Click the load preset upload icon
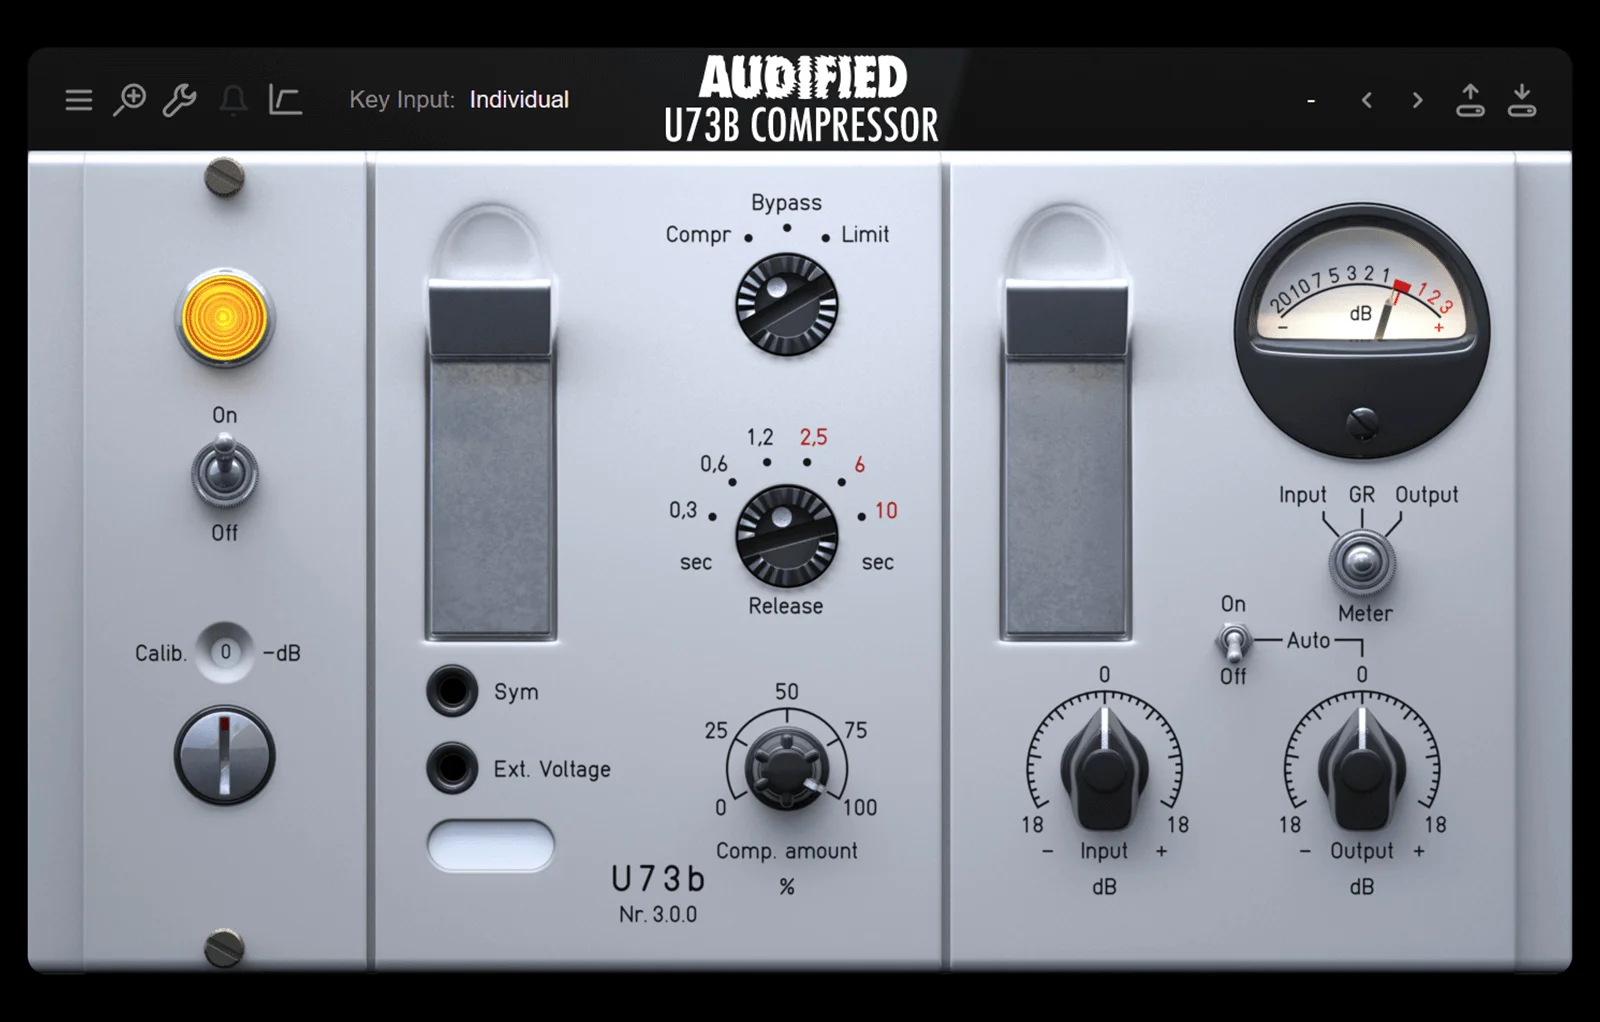The height and width of the screenshot is (1022, 1600). coord(1470,100)
